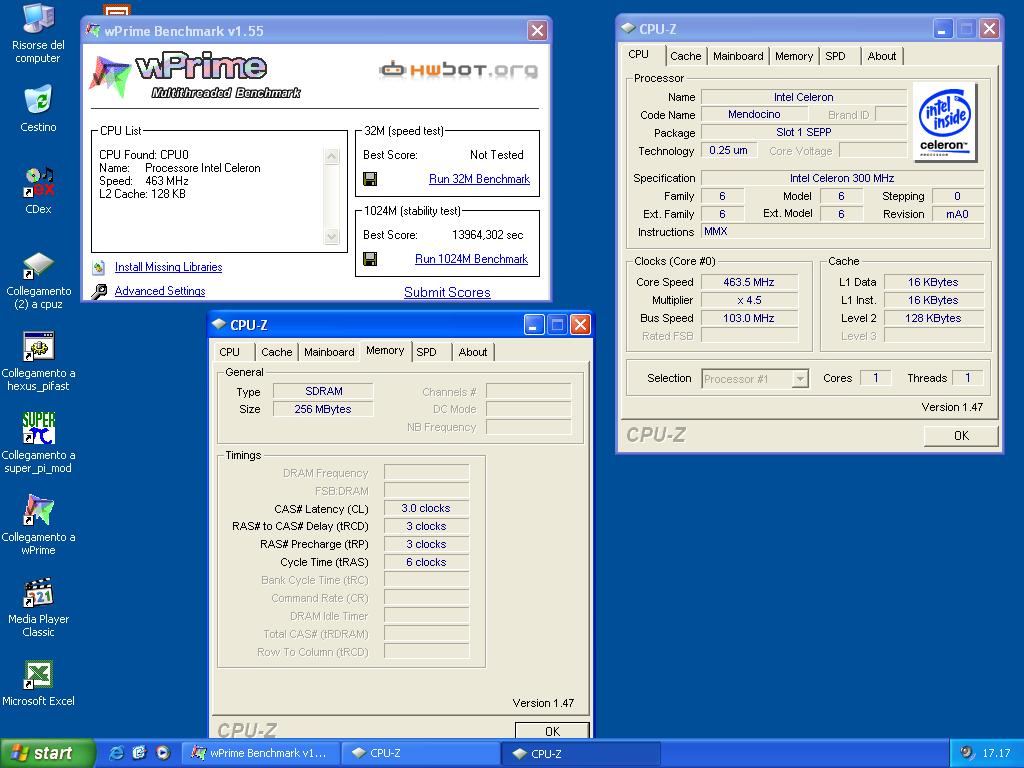Click OK in the right CPU-Z window

click(x=961, y=436)
